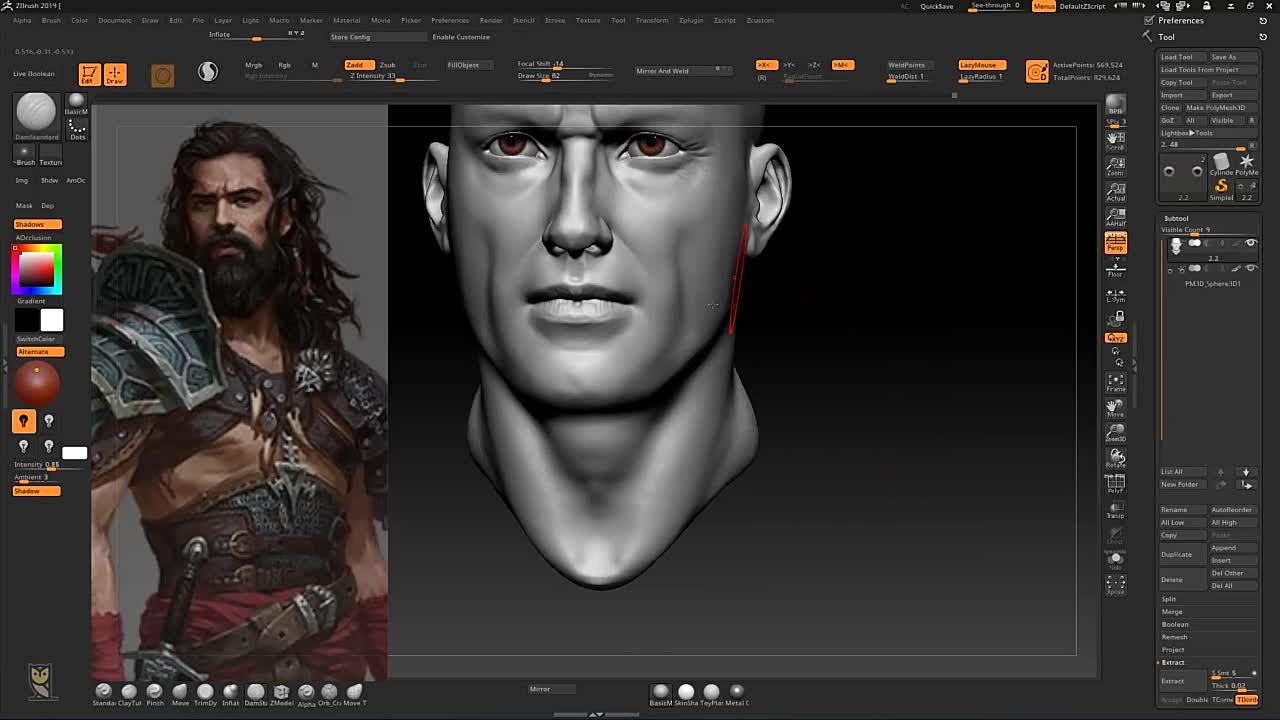The width and height of the screenshot is (1280, 720).
Task: Open the Transform menu
Action: tap(652, 20)
